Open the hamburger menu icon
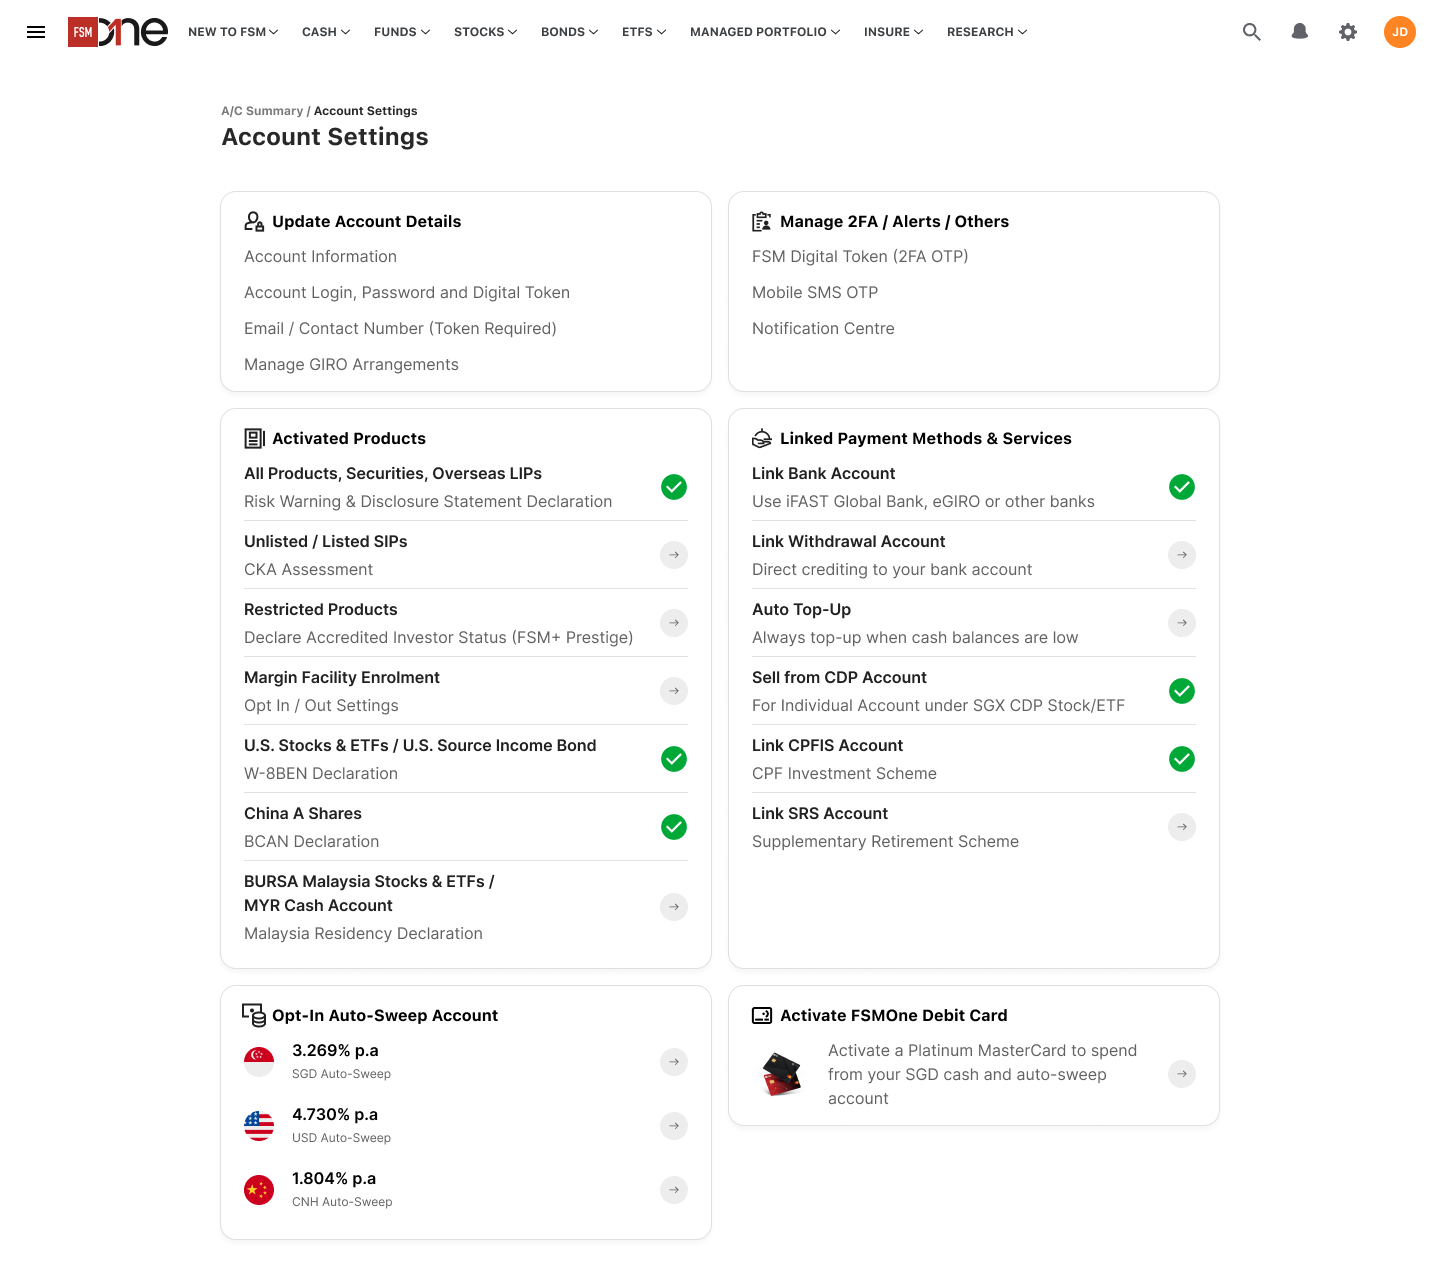This screenshot has height=1280, width=1440. [36, 32]
